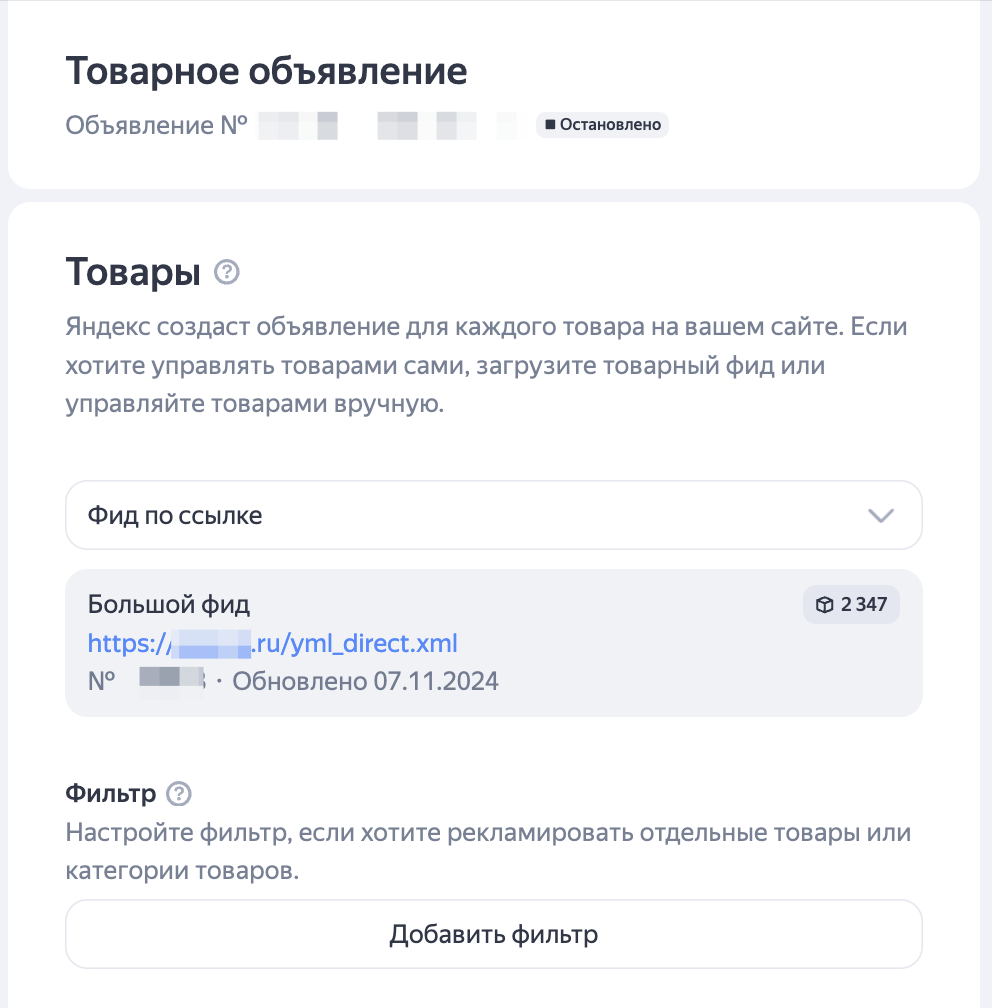Click the Настройте фильтр description text
The height and width of the screenshot is (1008, 992).
[489, 852]
